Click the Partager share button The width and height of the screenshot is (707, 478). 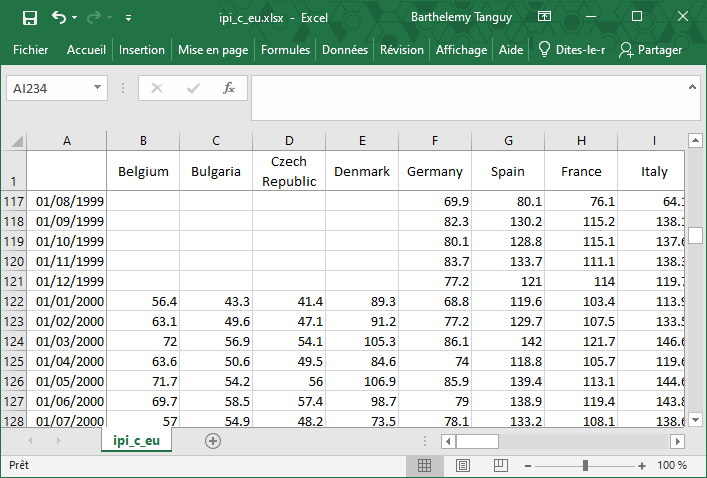click(650, 50)
